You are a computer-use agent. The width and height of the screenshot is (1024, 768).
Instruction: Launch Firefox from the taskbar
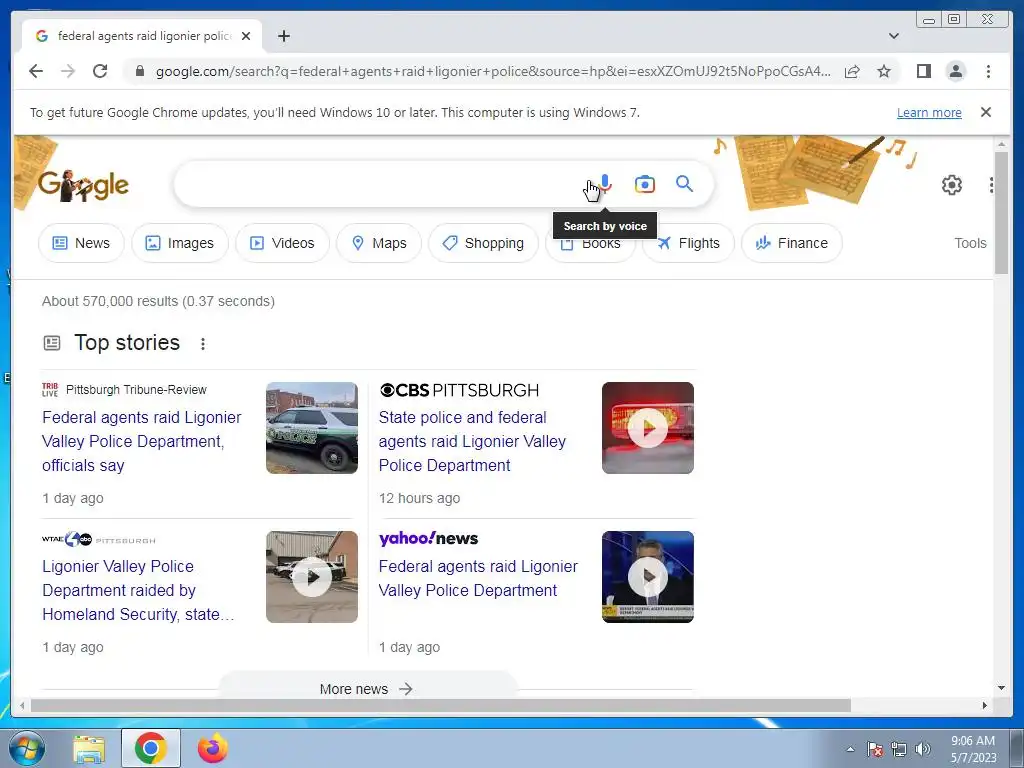click(213, 748)
